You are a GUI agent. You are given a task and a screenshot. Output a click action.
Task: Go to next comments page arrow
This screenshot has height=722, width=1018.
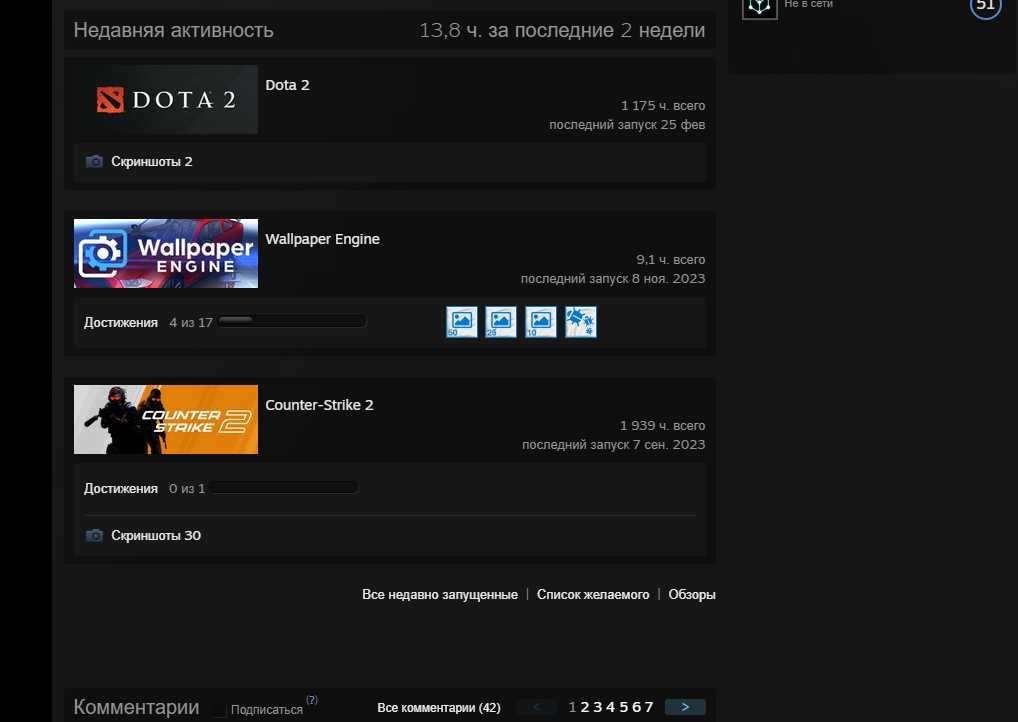685,707
